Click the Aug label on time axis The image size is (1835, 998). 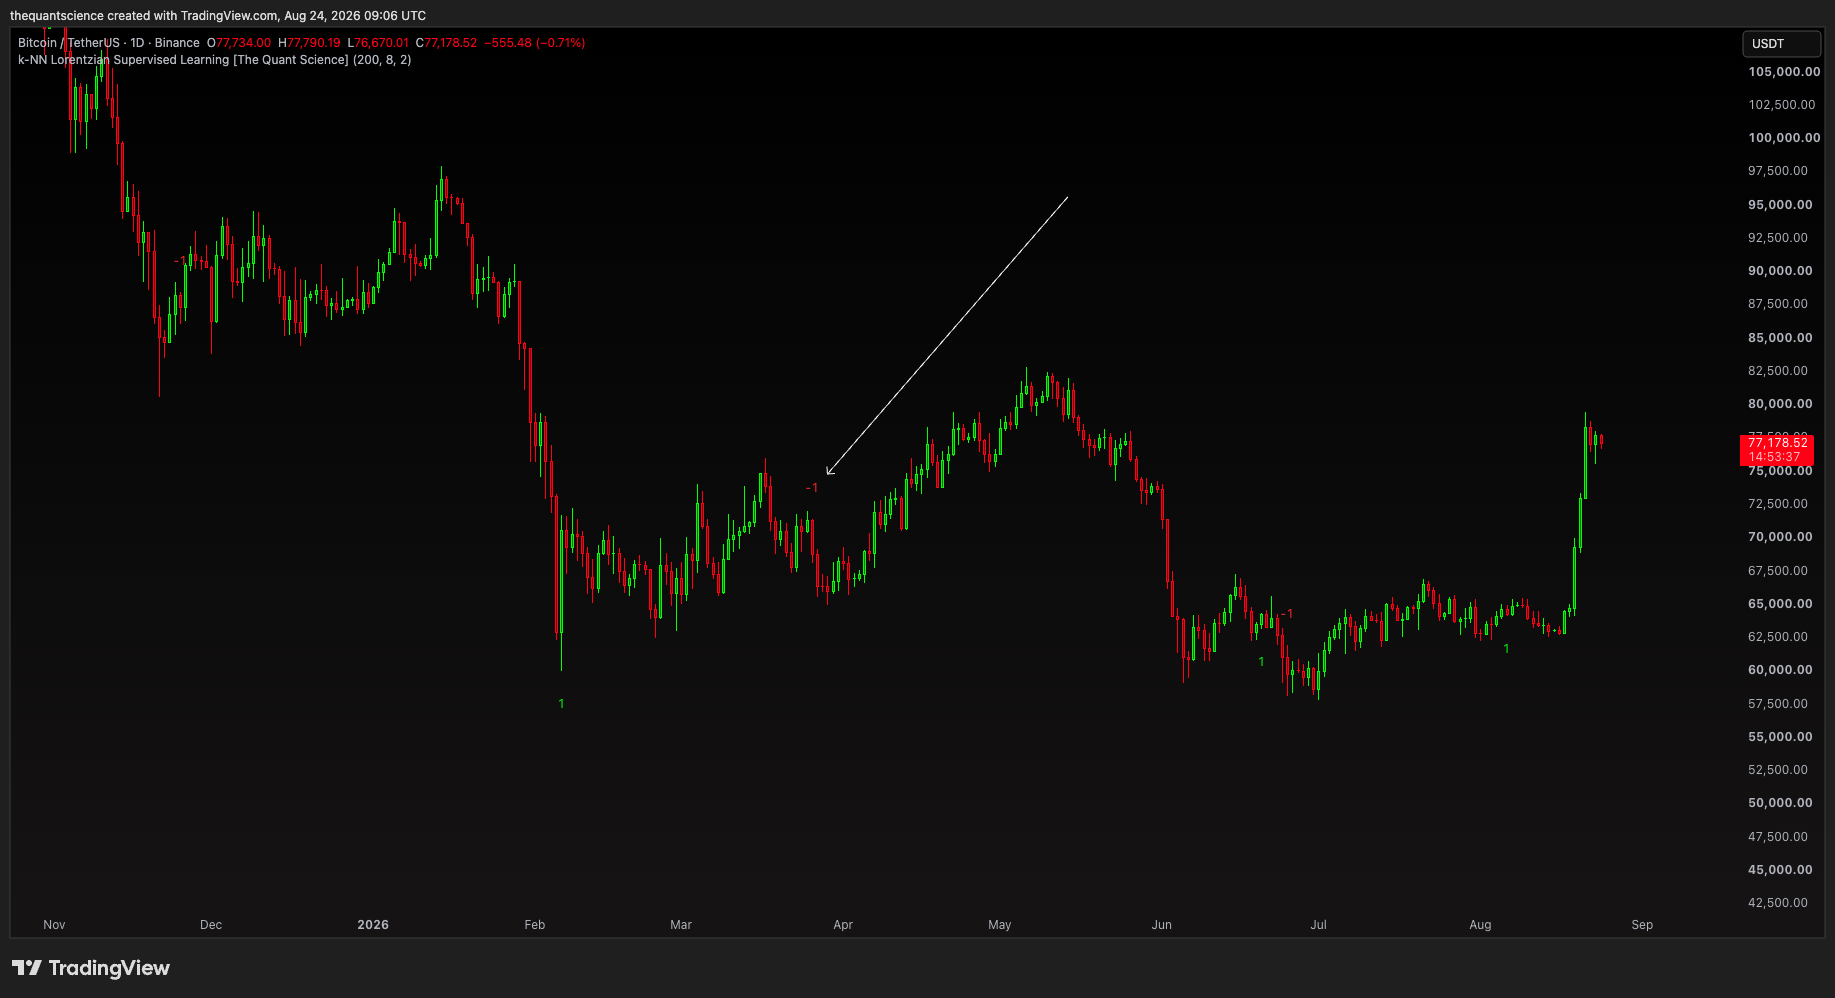[x=1480, y=925]
